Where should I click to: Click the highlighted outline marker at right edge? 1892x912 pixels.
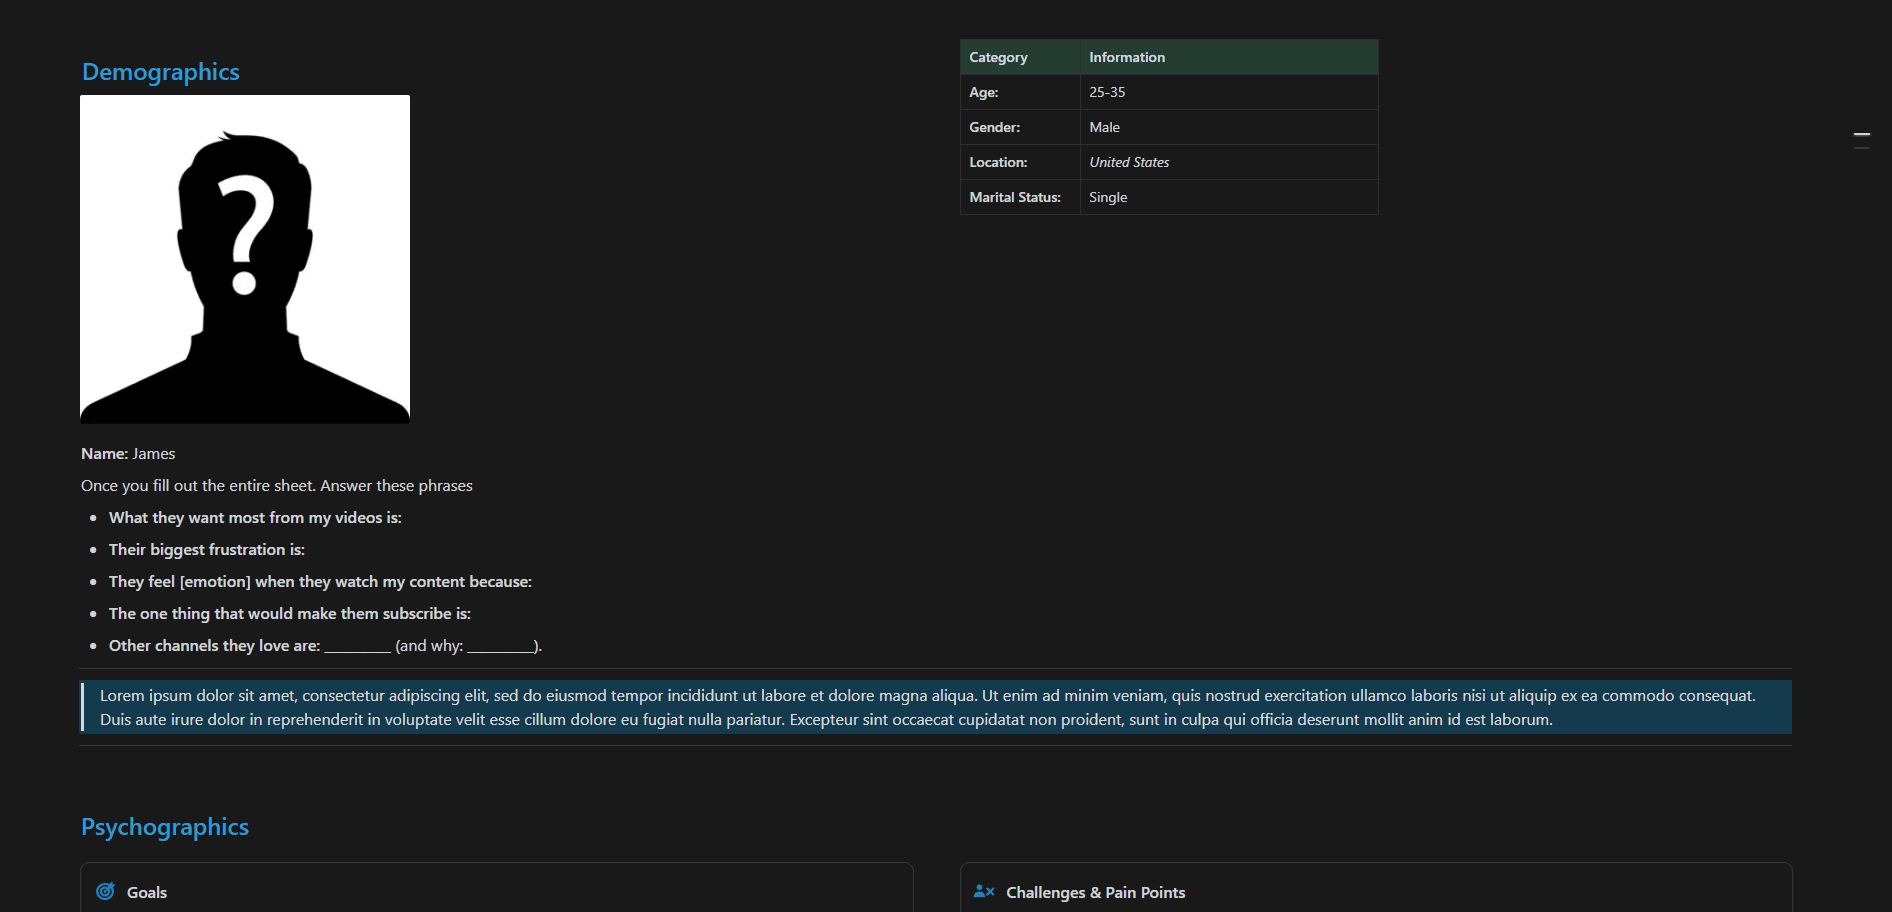point(1861,134)
